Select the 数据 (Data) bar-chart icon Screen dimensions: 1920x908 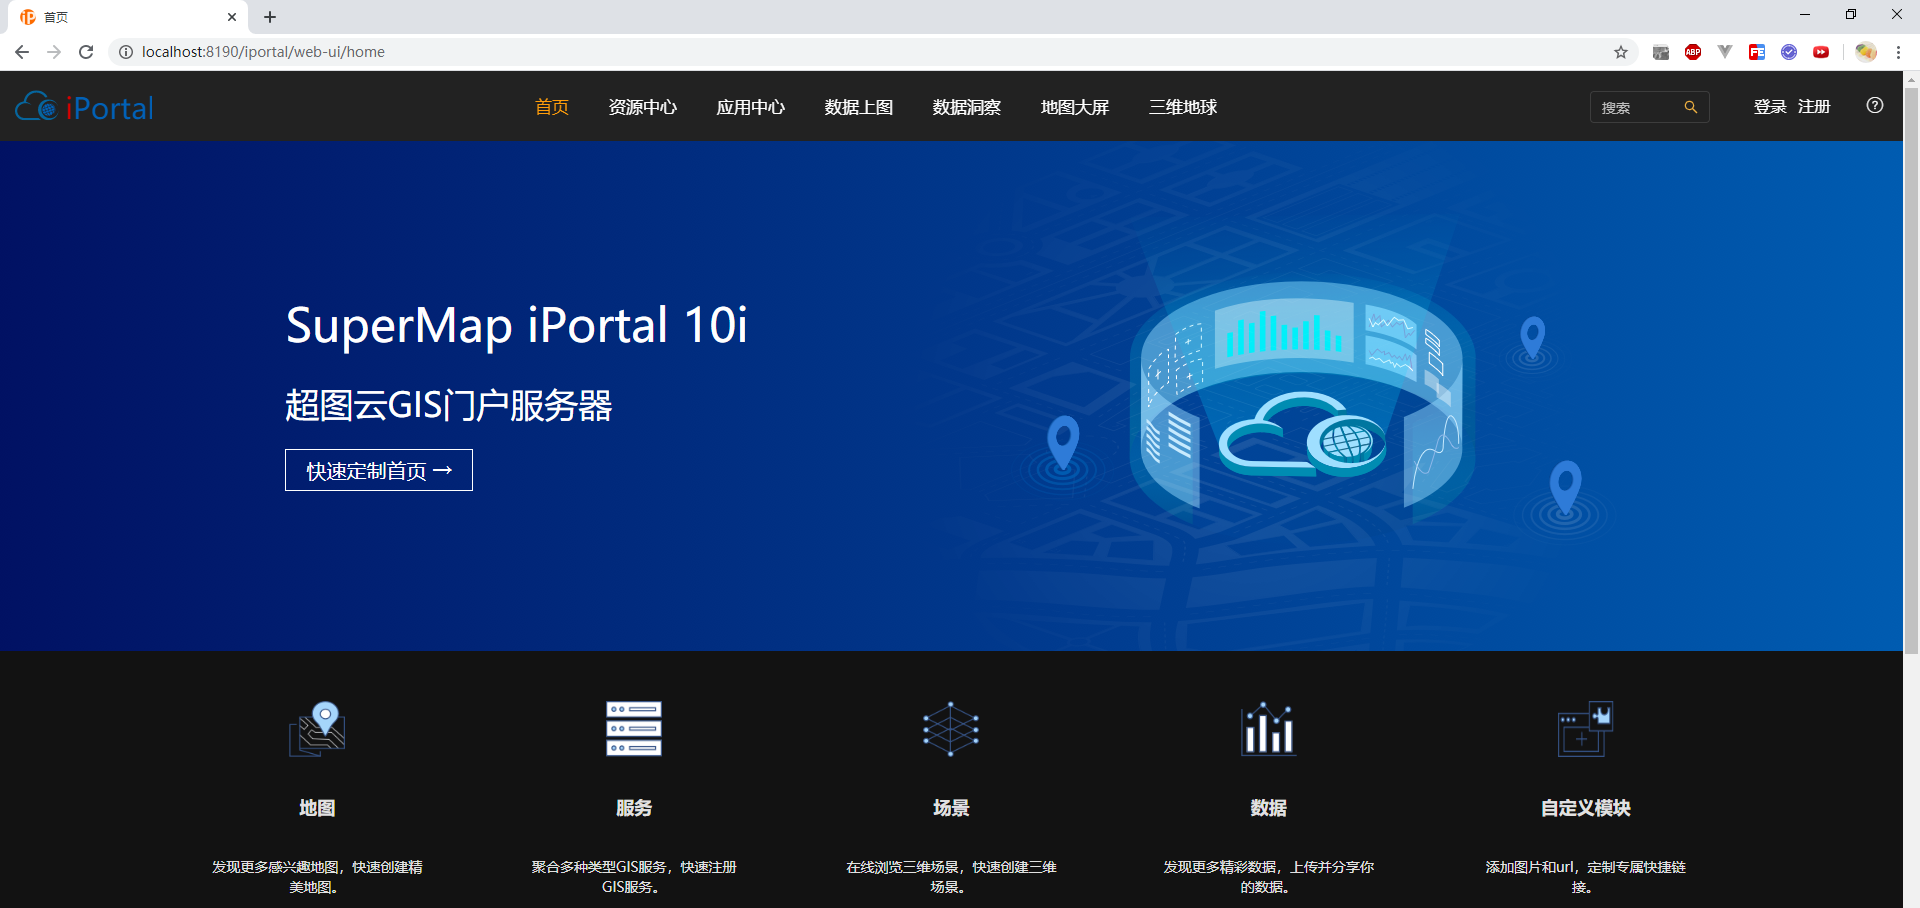(1266, 729)
